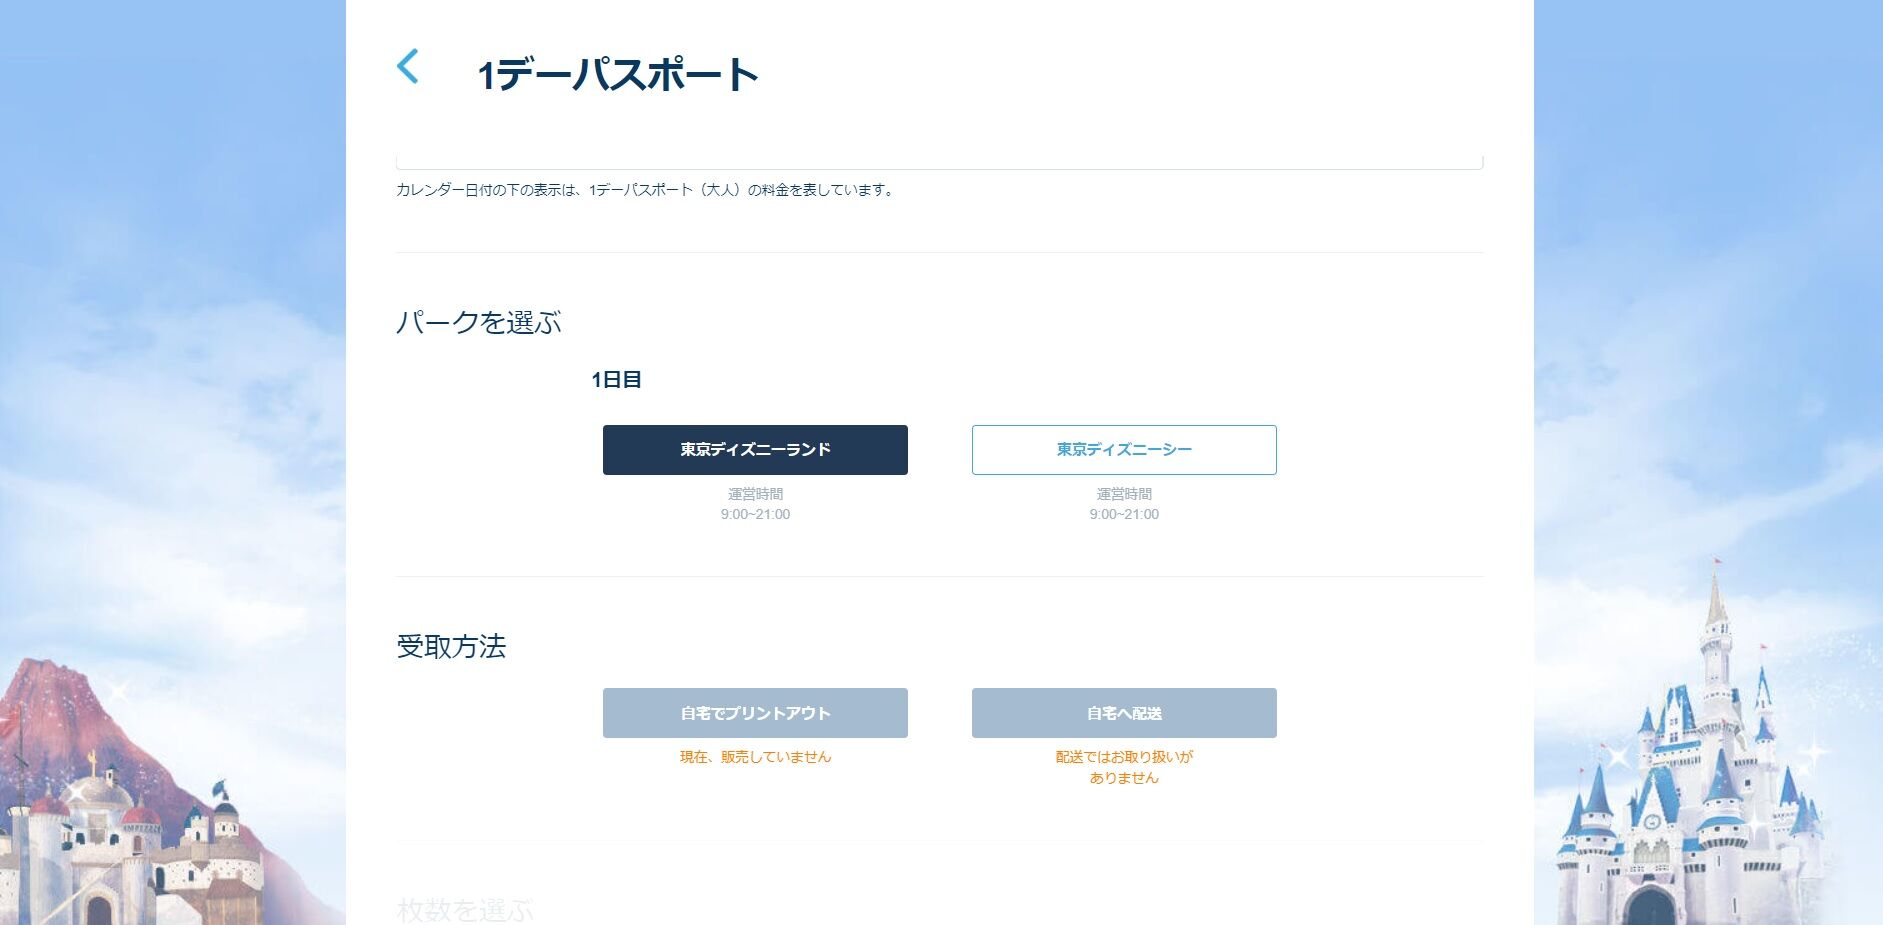Click 配送ではお取り扱いがありません notice text
The height and width of the screenshot is (925, 1883).
click(x=1124, y=767)
